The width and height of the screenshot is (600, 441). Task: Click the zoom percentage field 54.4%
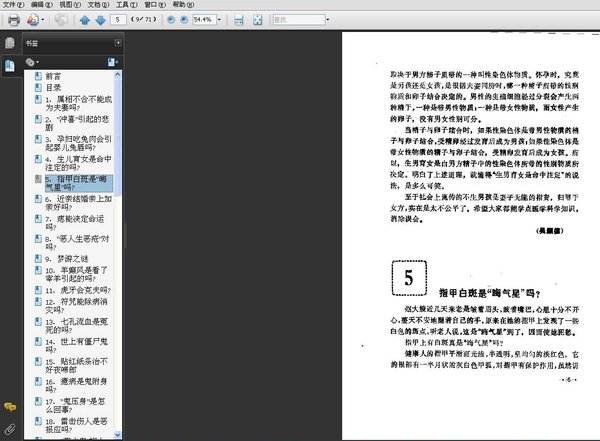tap(204, 20)
